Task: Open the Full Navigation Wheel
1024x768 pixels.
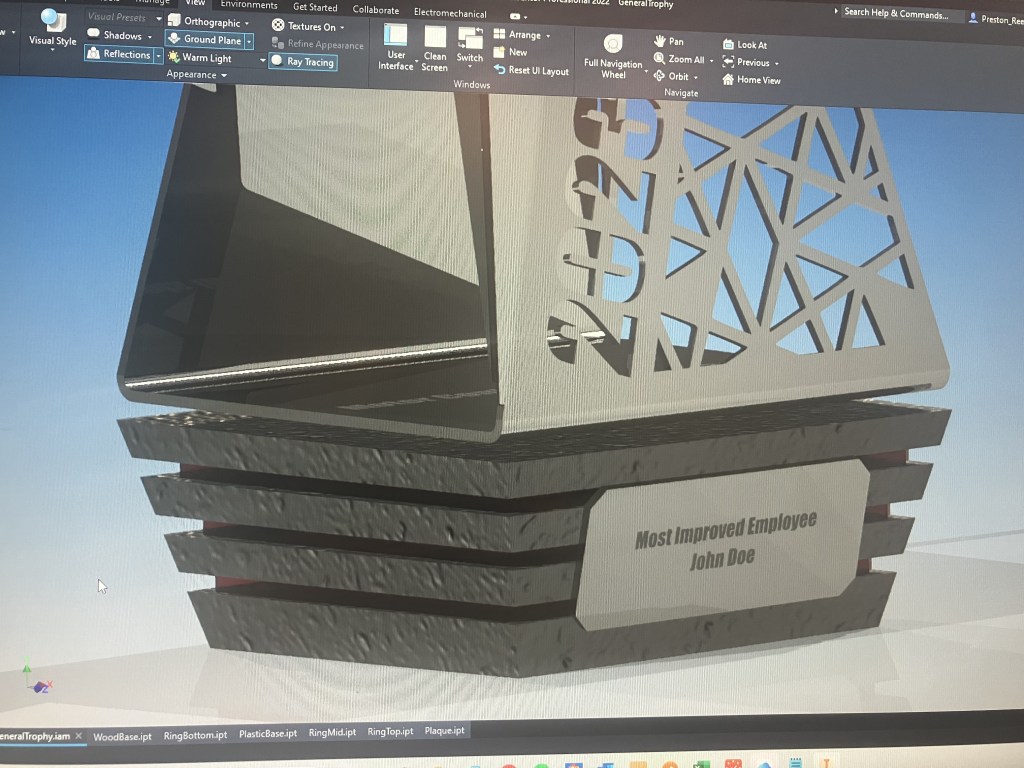Action: point(613,44)
